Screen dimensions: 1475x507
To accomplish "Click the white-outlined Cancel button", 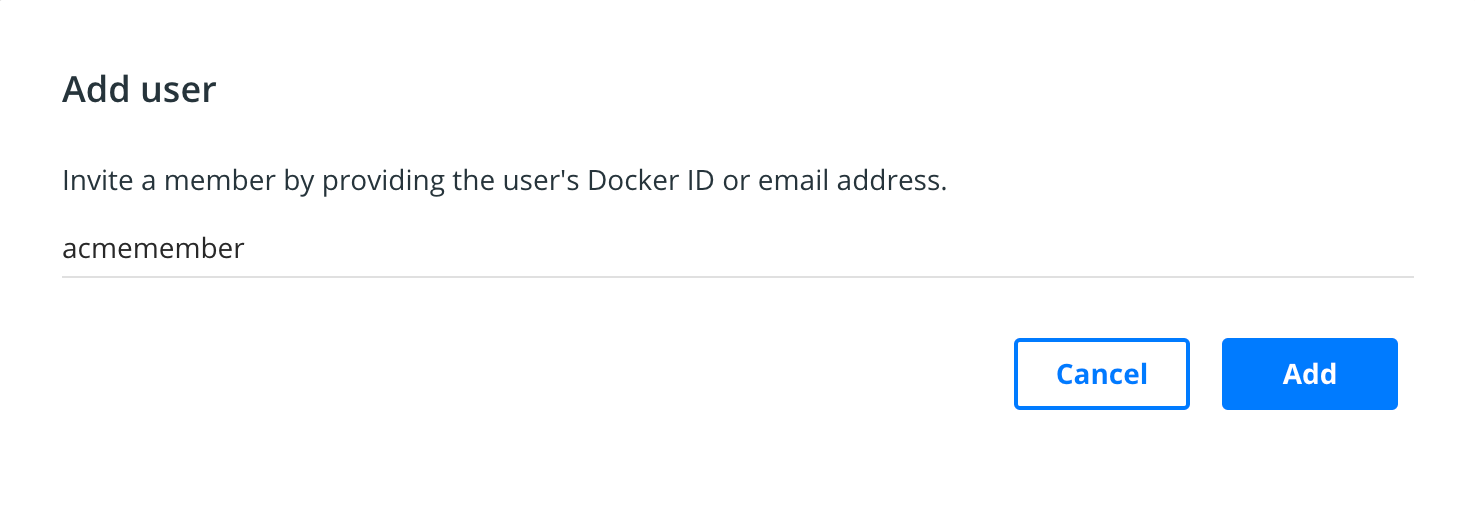I will click(x=1101, y=374).
